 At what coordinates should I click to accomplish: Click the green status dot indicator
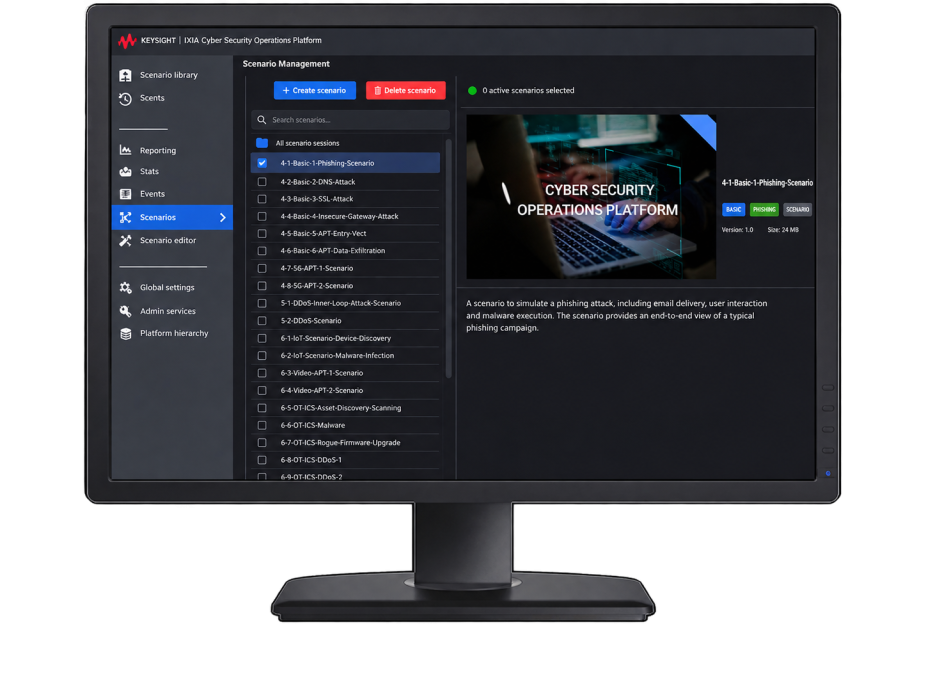click(x=472, y=90)
